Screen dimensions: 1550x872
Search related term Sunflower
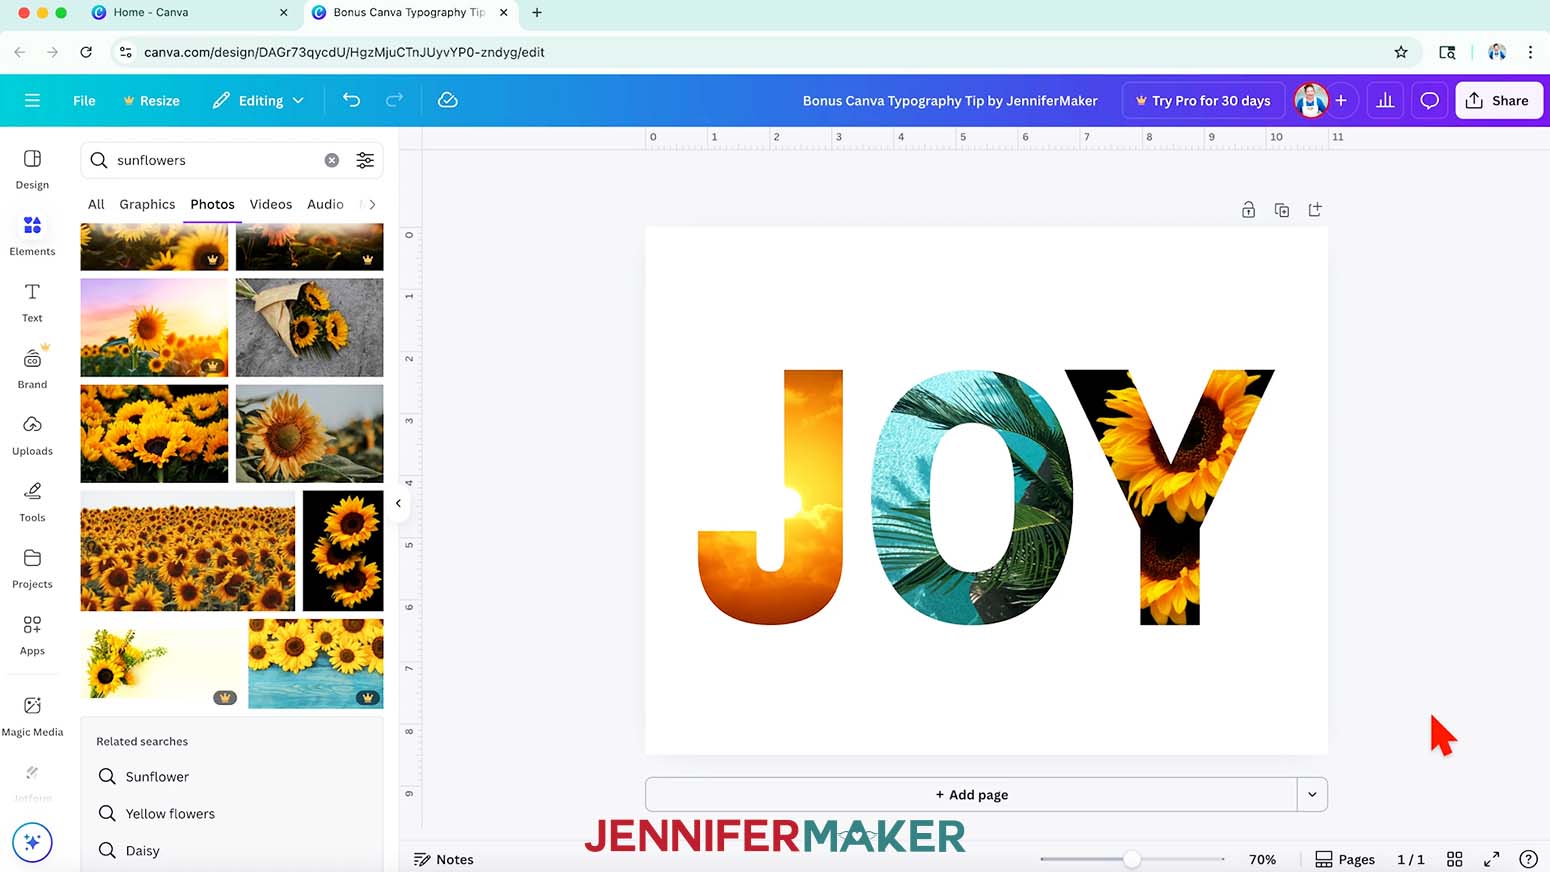pos(157,776)
